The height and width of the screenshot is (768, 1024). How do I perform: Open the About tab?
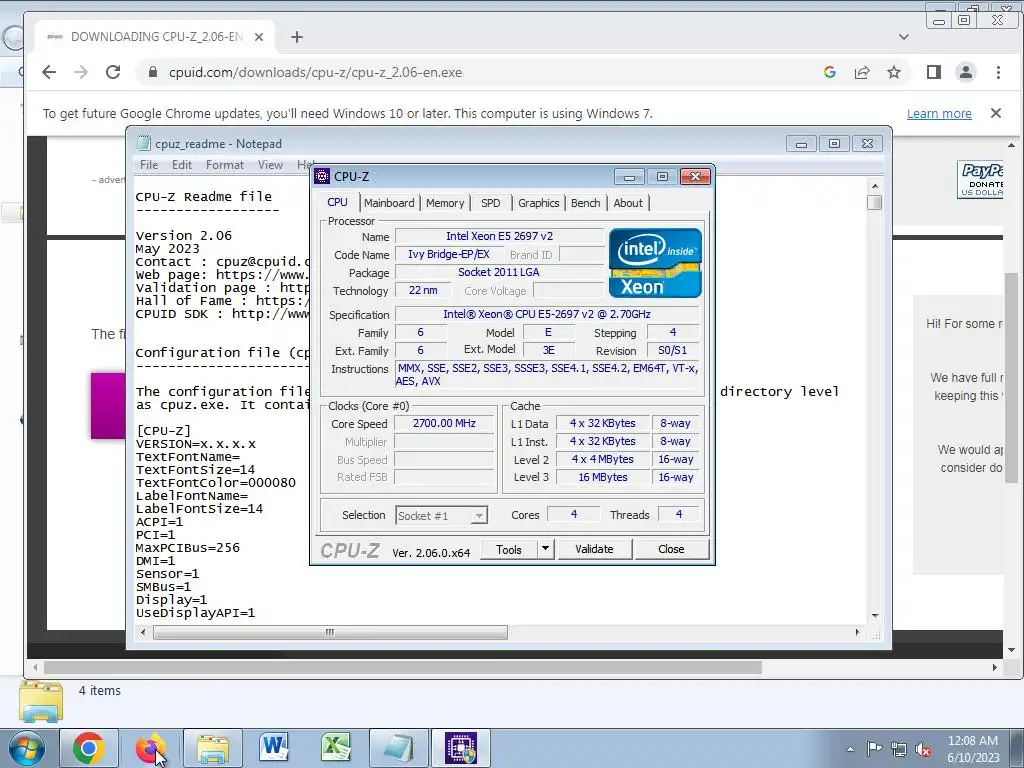coord(628,203)
